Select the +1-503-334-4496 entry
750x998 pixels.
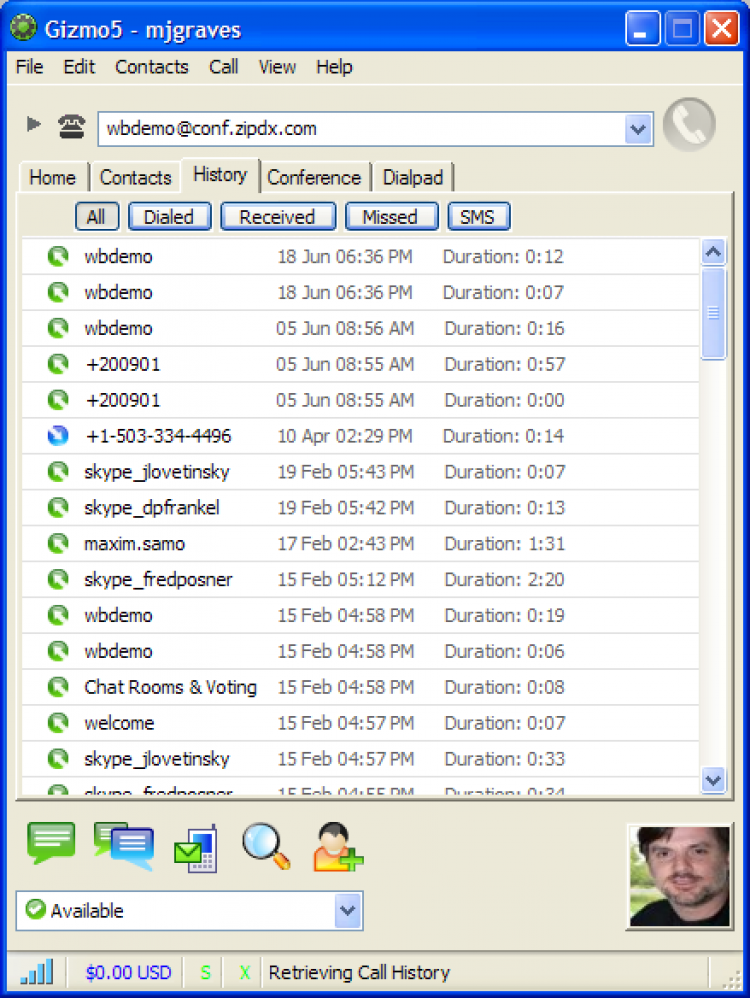pos(360,436)
